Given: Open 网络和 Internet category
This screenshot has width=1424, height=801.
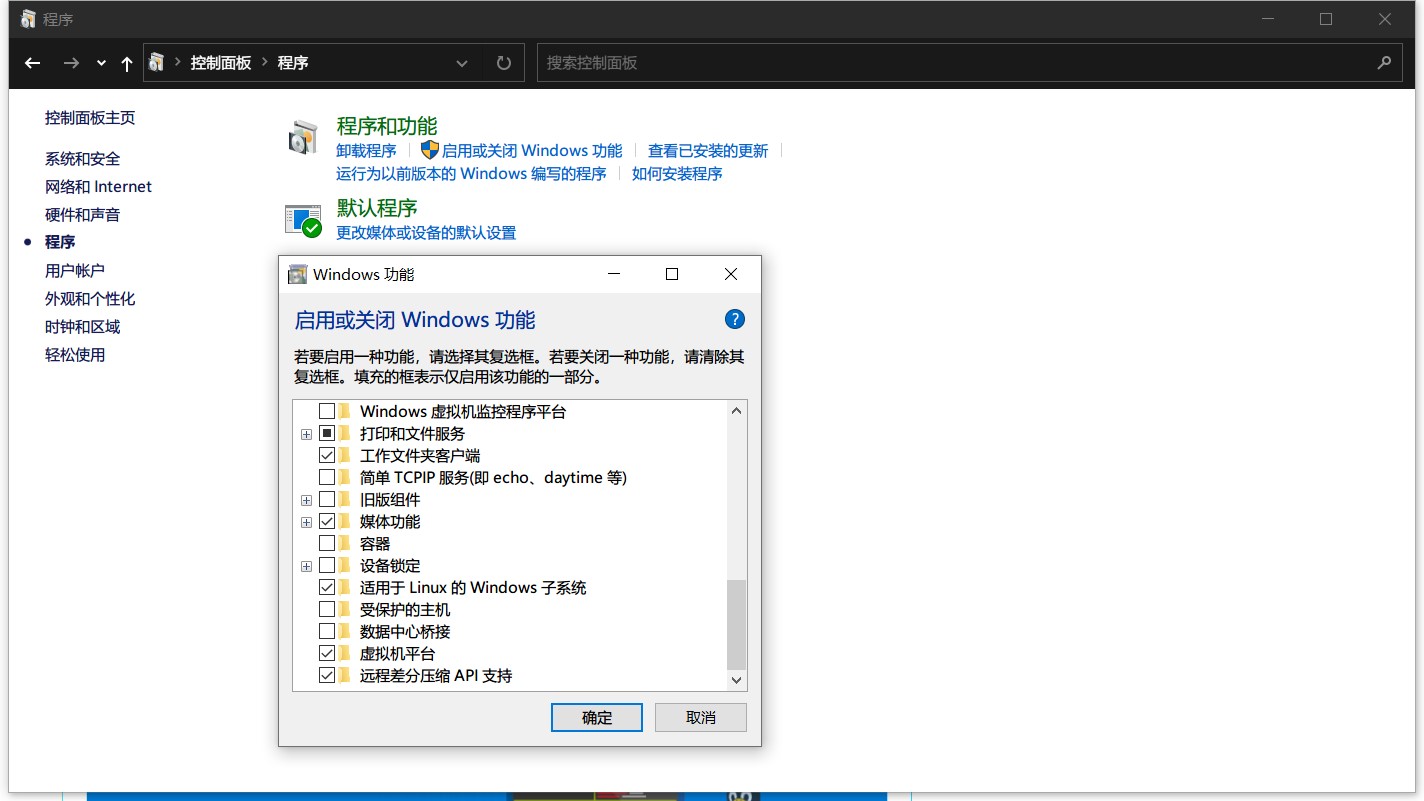Looking at the screenshot, I should pyautogui.click(x=98, y=187).
